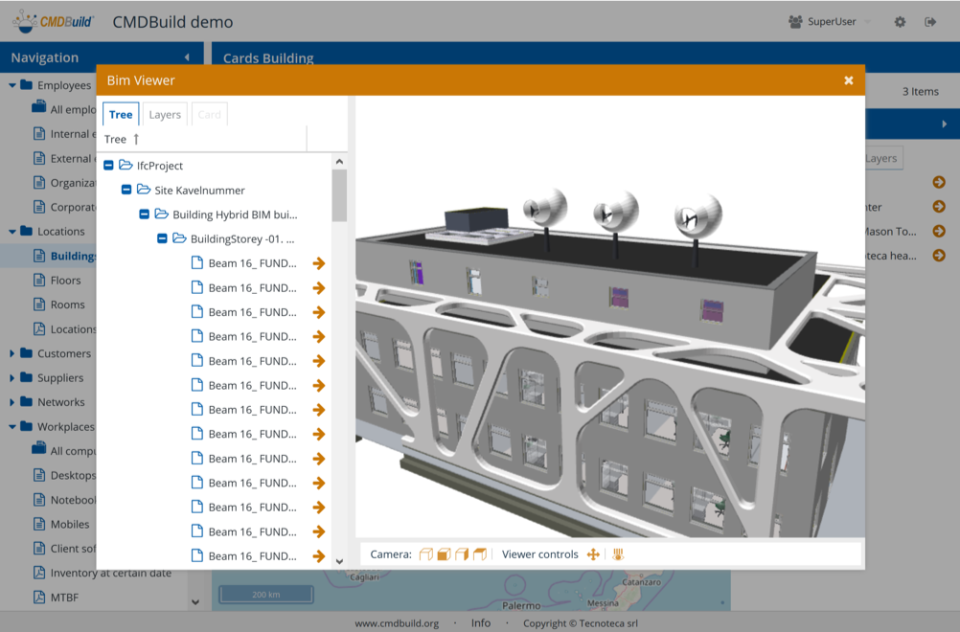This screenshot has height=632, width=960.
Task: Collapse the Workplaces group triangle
Action: (12, 427)
